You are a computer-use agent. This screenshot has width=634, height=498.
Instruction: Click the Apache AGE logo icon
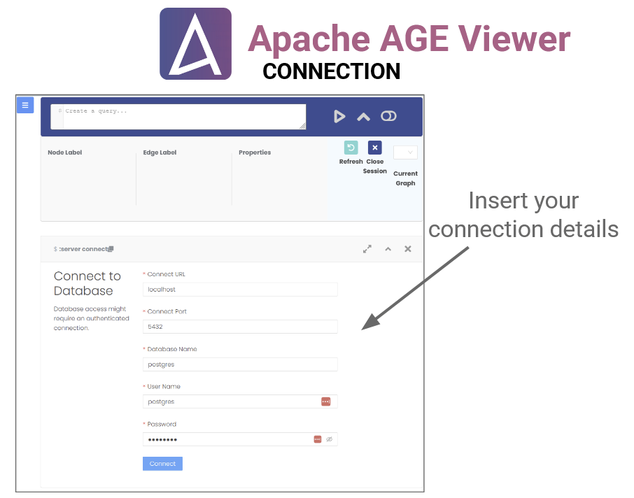pyautogui.click(x=196, y=44)
